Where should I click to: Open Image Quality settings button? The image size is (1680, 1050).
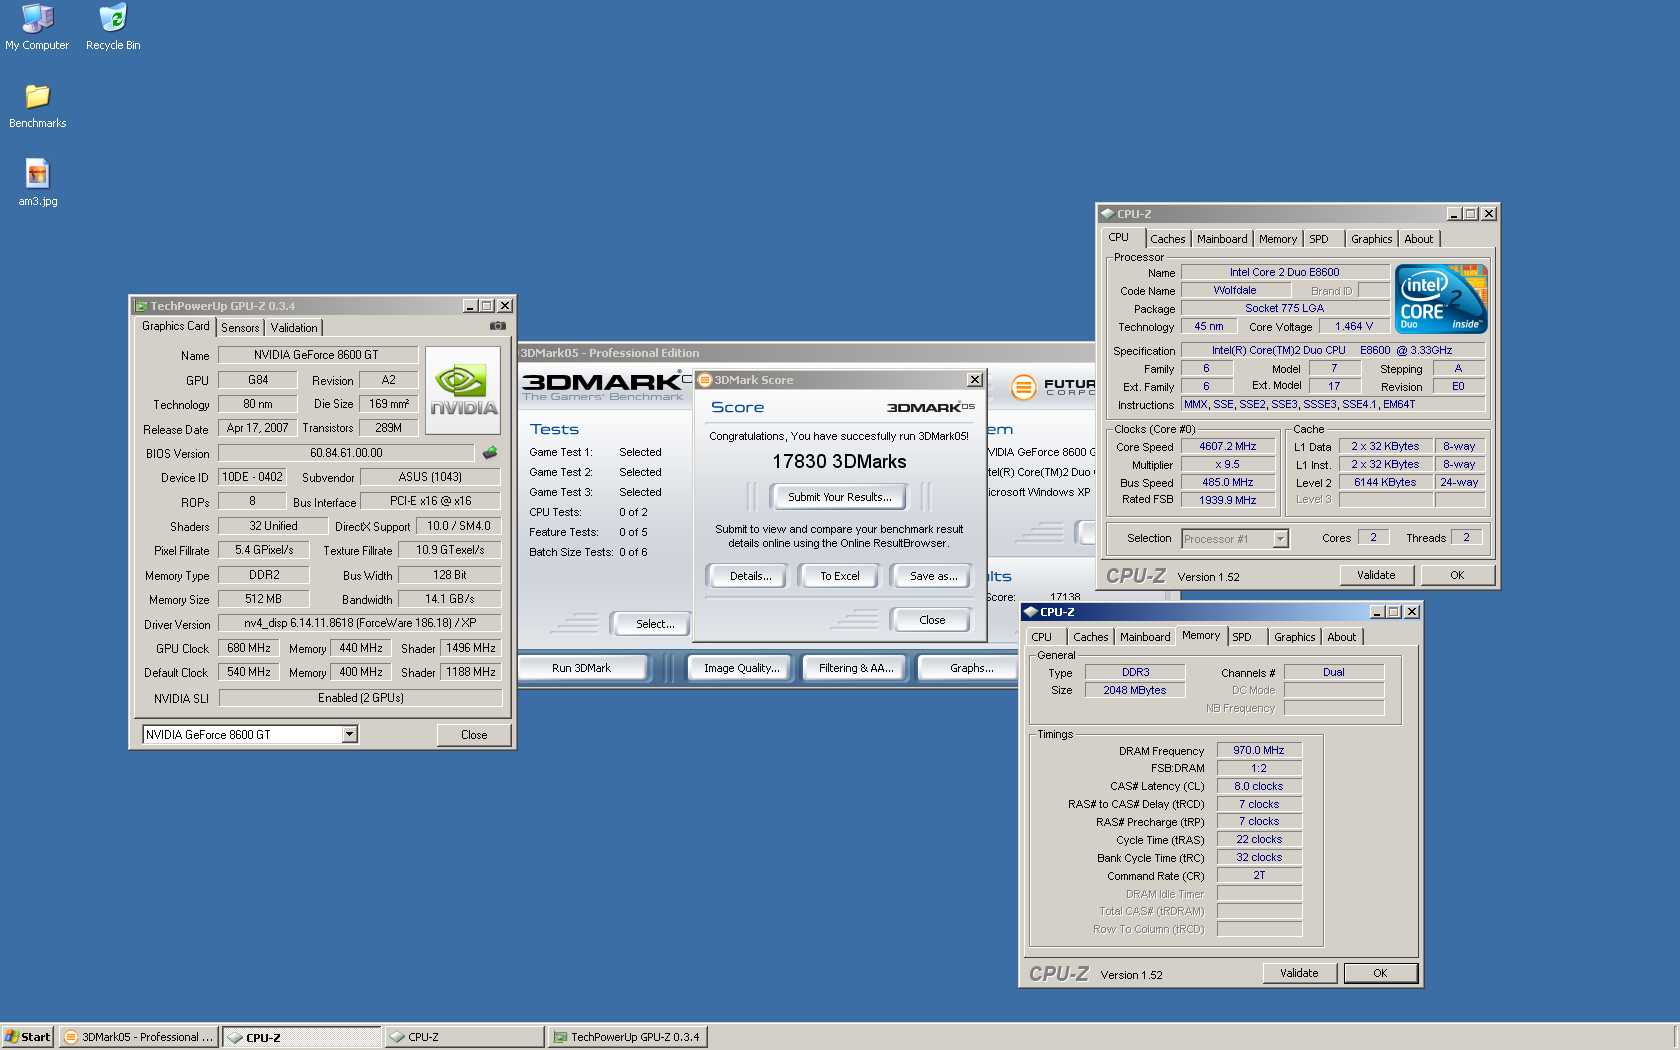pos(741,668)
